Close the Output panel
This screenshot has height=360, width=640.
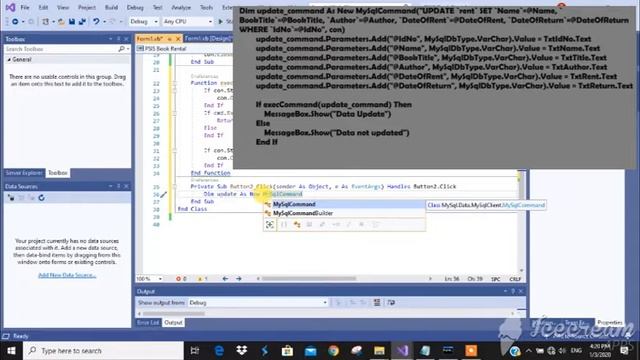pos(521,291)
